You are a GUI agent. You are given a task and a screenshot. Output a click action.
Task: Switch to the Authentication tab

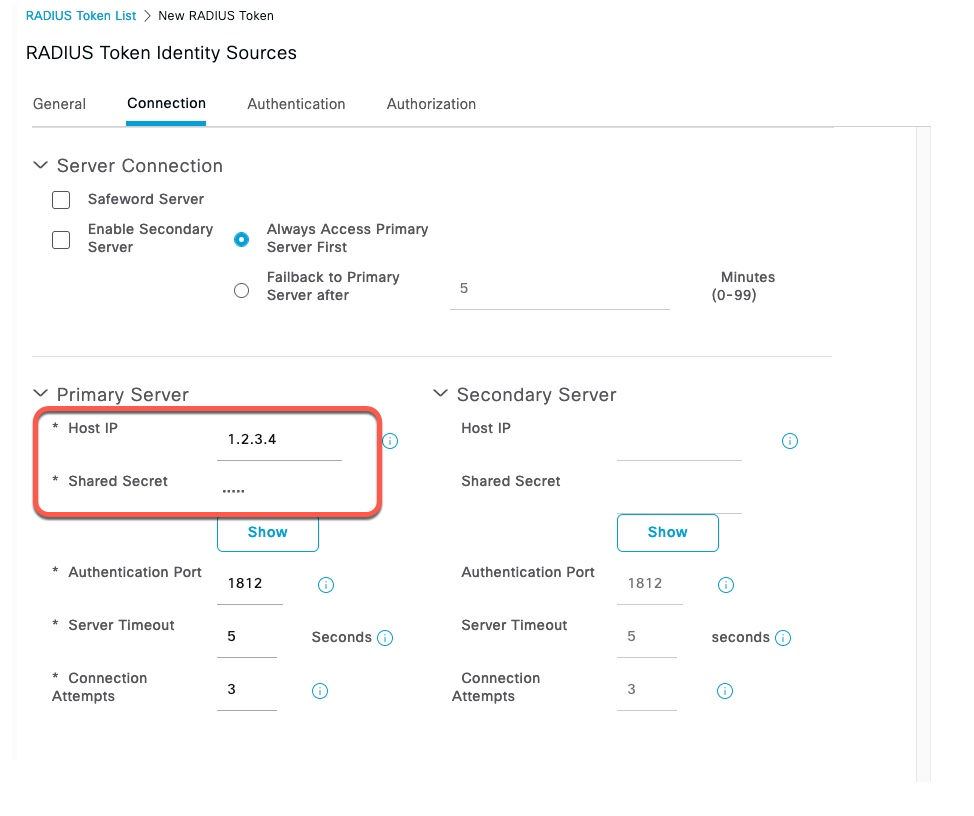coord(296,104)
